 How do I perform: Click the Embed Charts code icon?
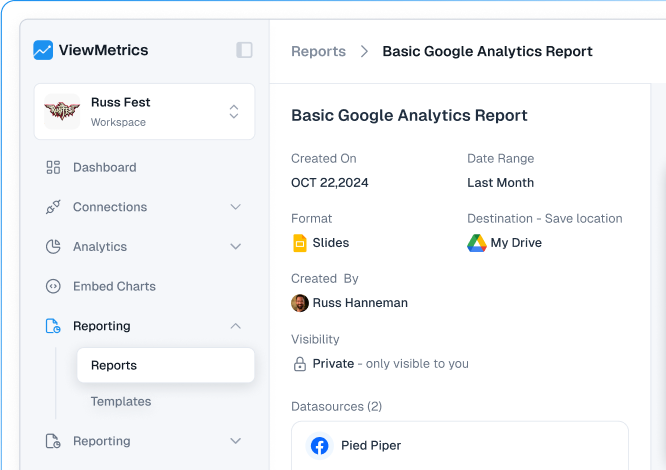pyautogui.click(x=54, y=286)
